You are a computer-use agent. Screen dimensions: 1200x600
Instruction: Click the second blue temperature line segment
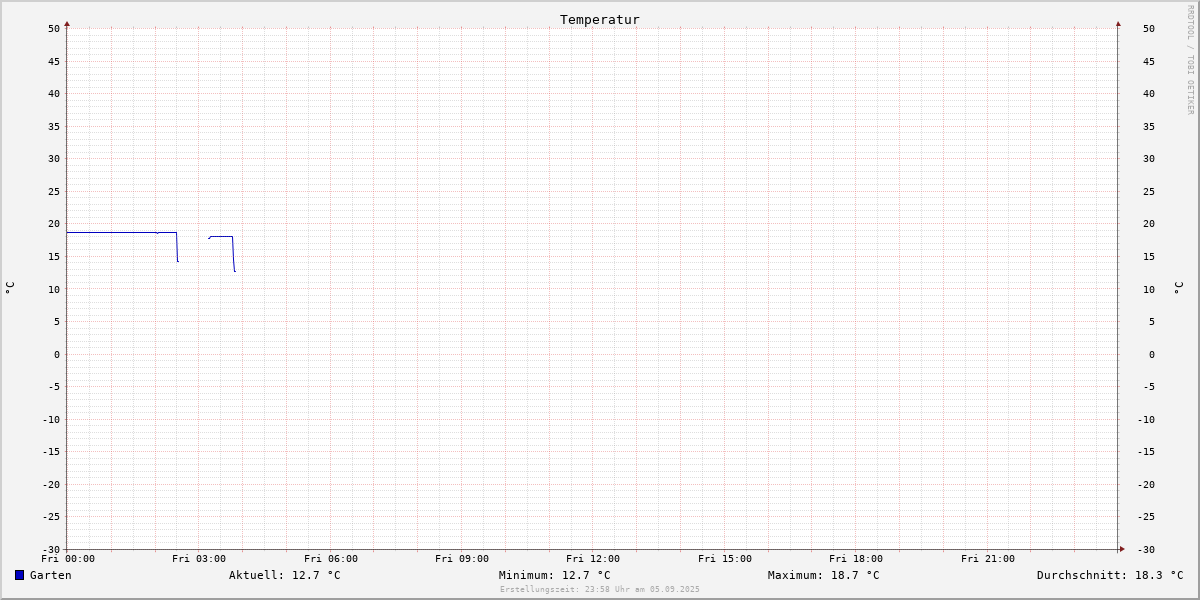coord(221,237)
